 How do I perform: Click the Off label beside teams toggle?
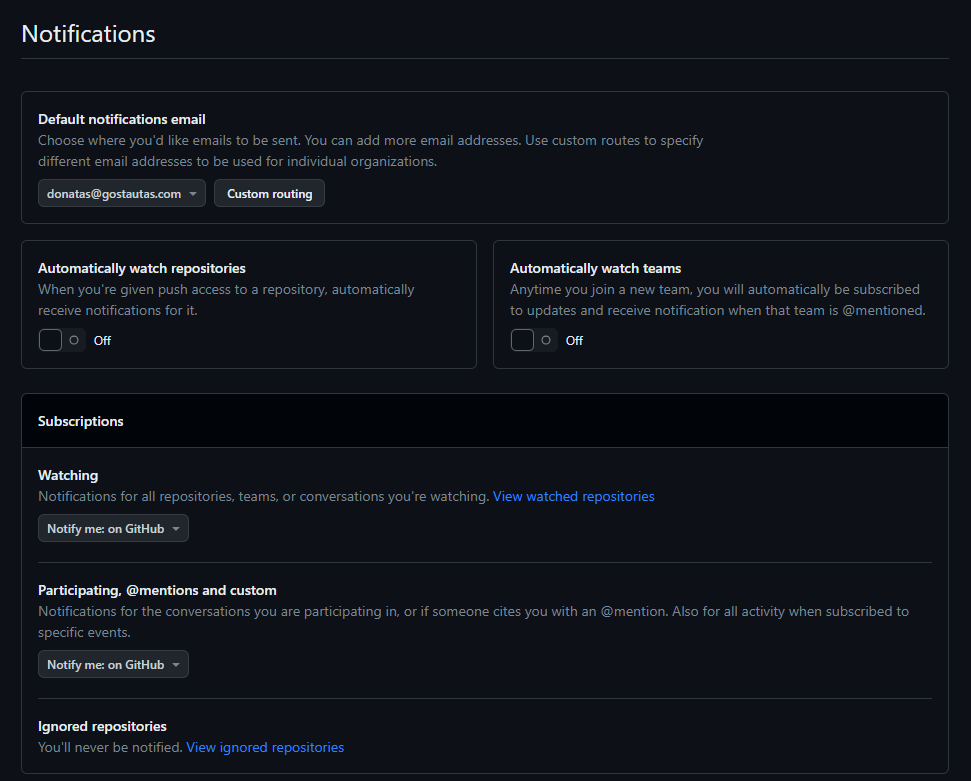click(x=573, y=340)
